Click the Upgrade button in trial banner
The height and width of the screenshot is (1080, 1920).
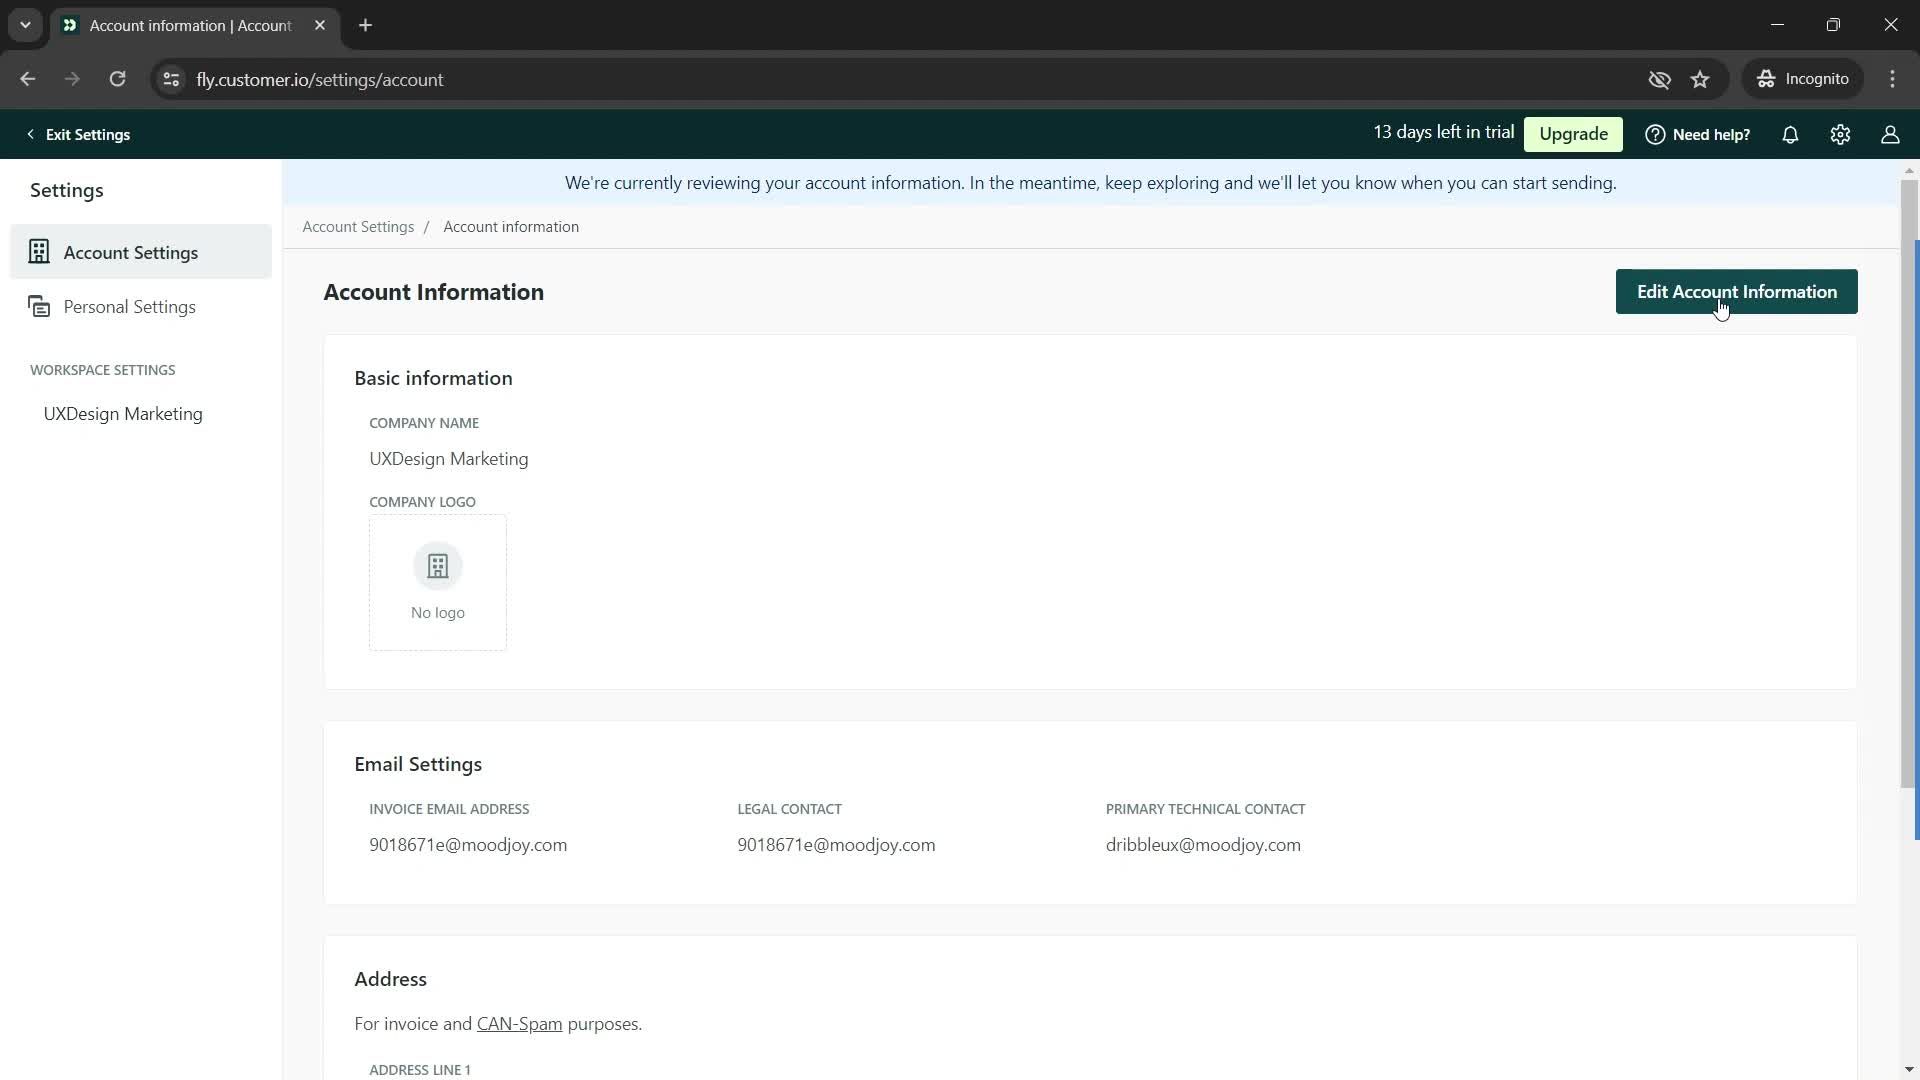pos(1573,133)
